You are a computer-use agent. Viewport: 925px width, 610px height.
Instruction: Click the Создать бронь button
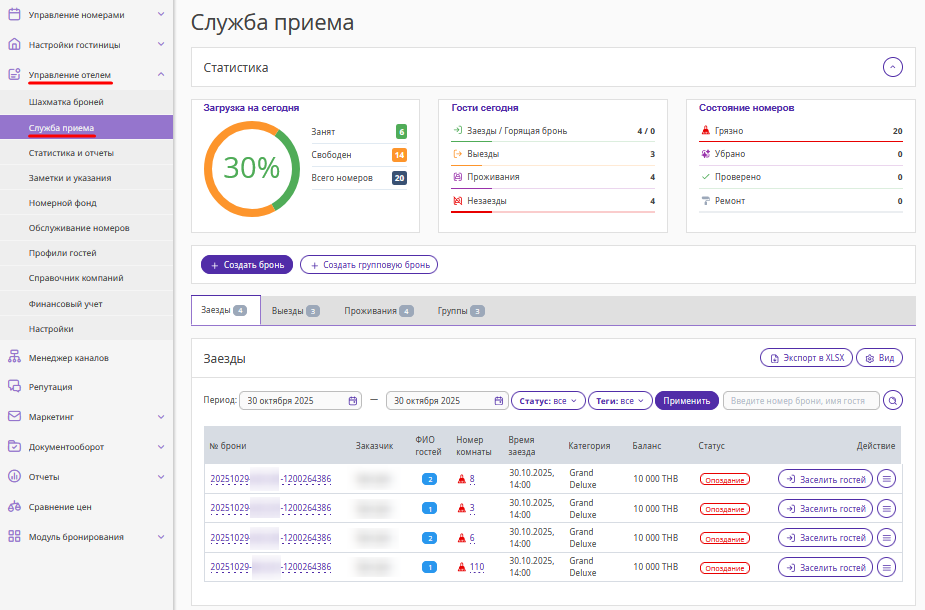click(247, 265)
